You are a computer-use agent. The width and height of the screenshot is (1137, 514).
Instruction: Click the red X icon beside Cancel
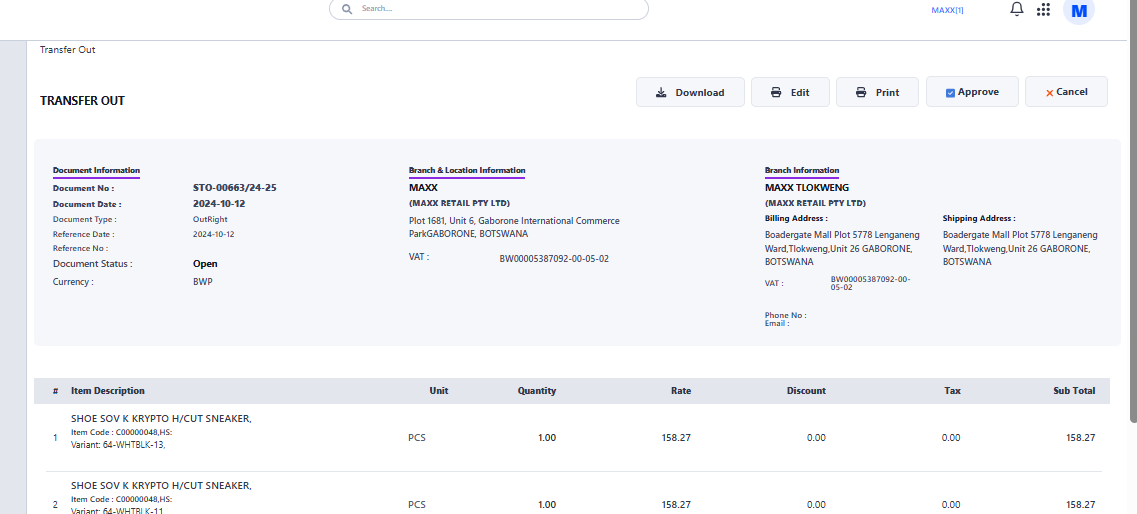click(1049, 93)
